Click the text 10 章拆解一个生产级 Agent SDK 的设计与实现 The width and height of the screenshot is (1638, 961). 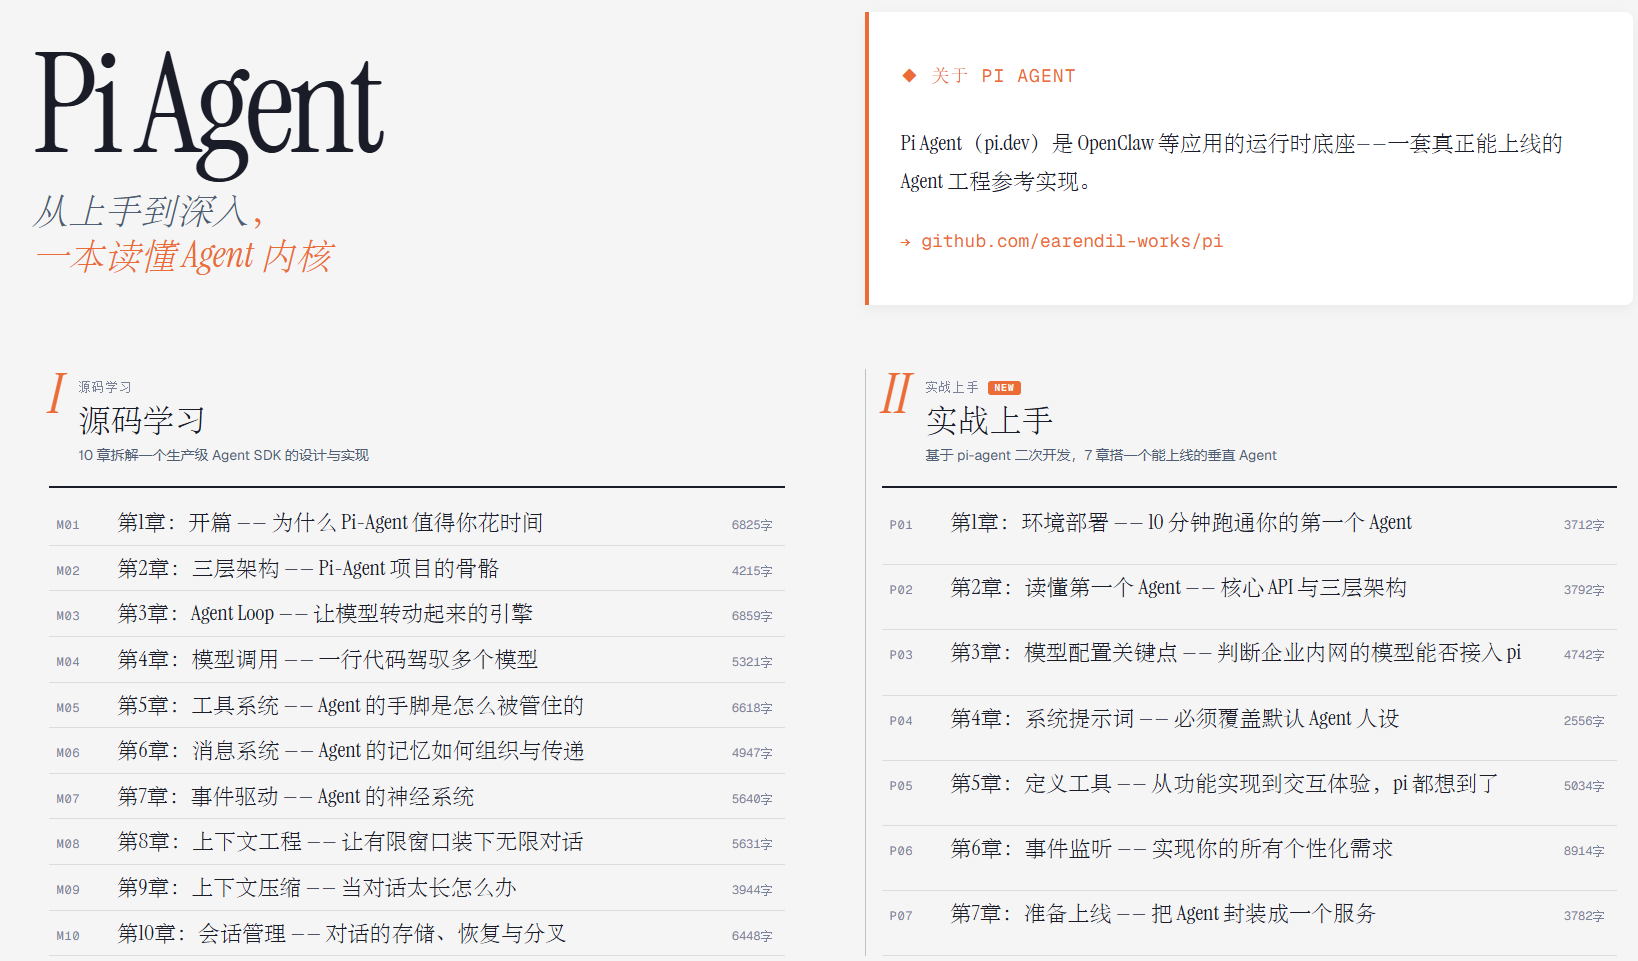[x=224, y=456]
